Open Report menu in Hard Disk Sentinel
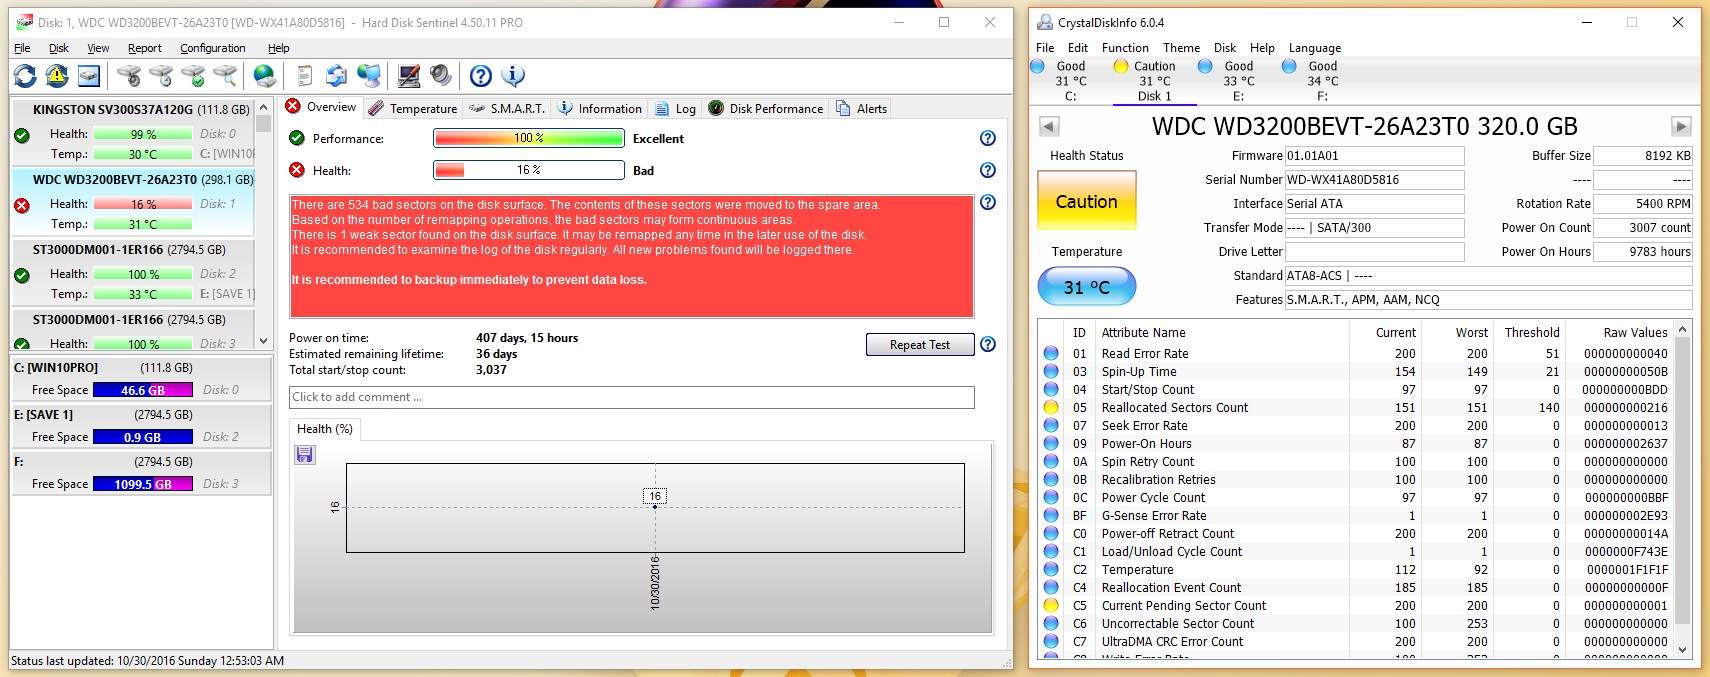This screenshot has width=1710, height=677. pyautogui.click(x=145, y=48)
